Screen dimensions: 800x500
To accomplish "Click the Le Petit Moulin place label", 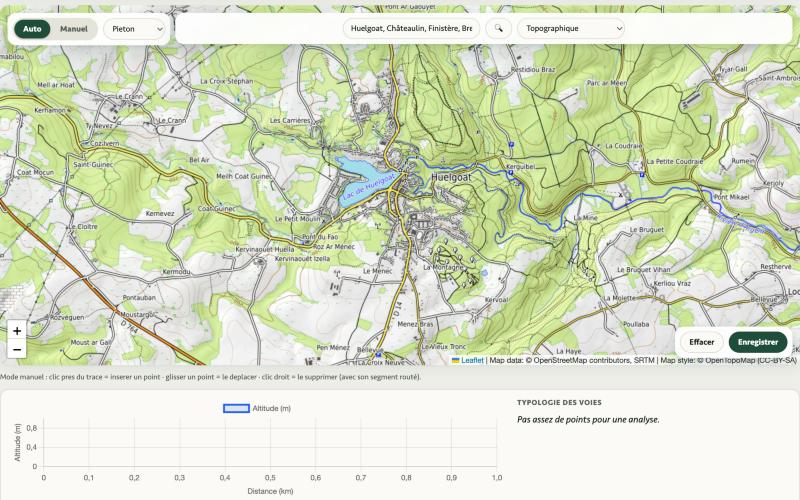I will pos(297,219).
